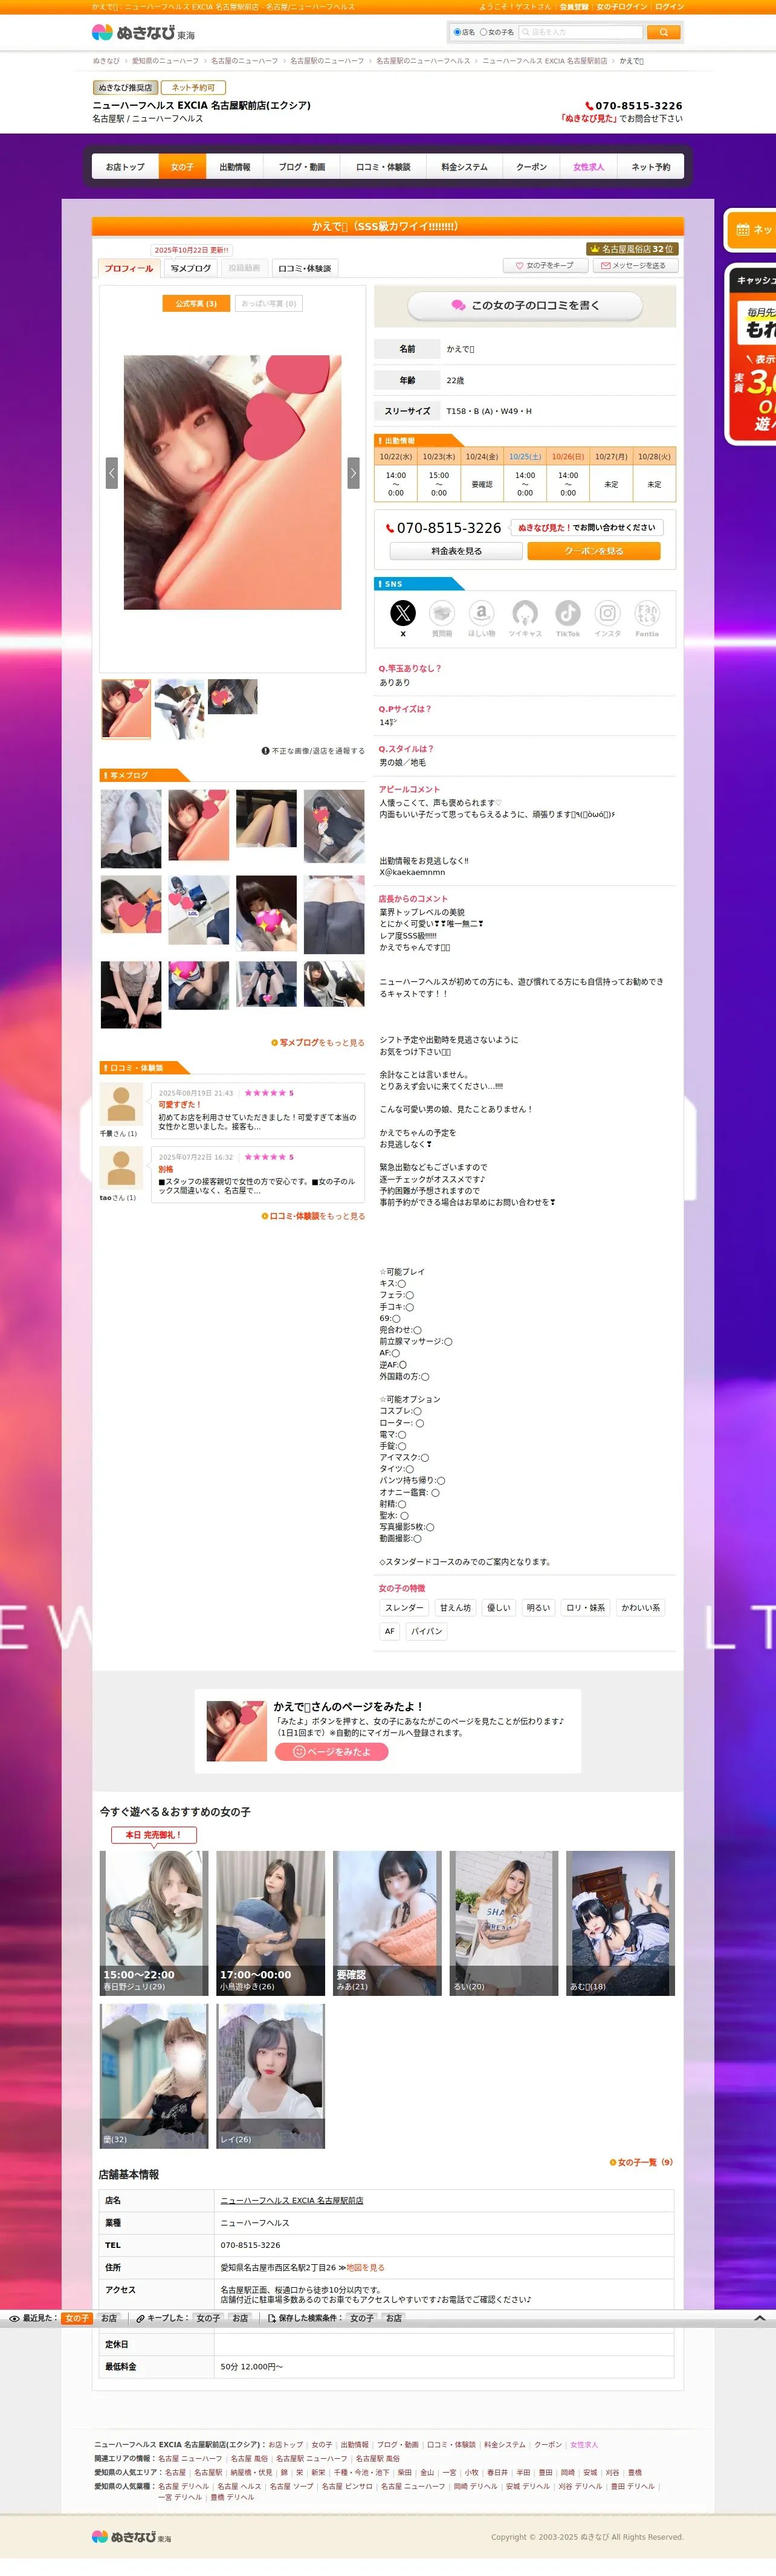Open the ブログ・動画 navigation tab

point(302,167)
